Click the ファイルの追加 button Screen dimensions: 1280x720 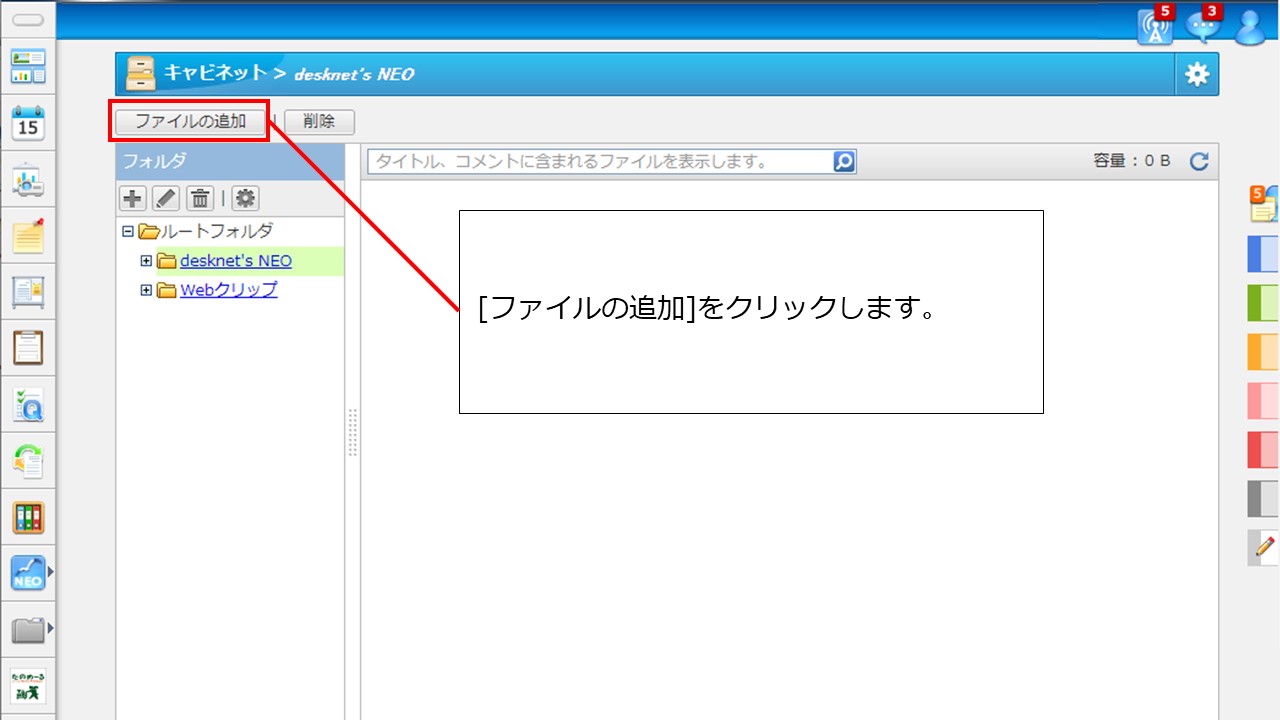[x=190, y=122]
